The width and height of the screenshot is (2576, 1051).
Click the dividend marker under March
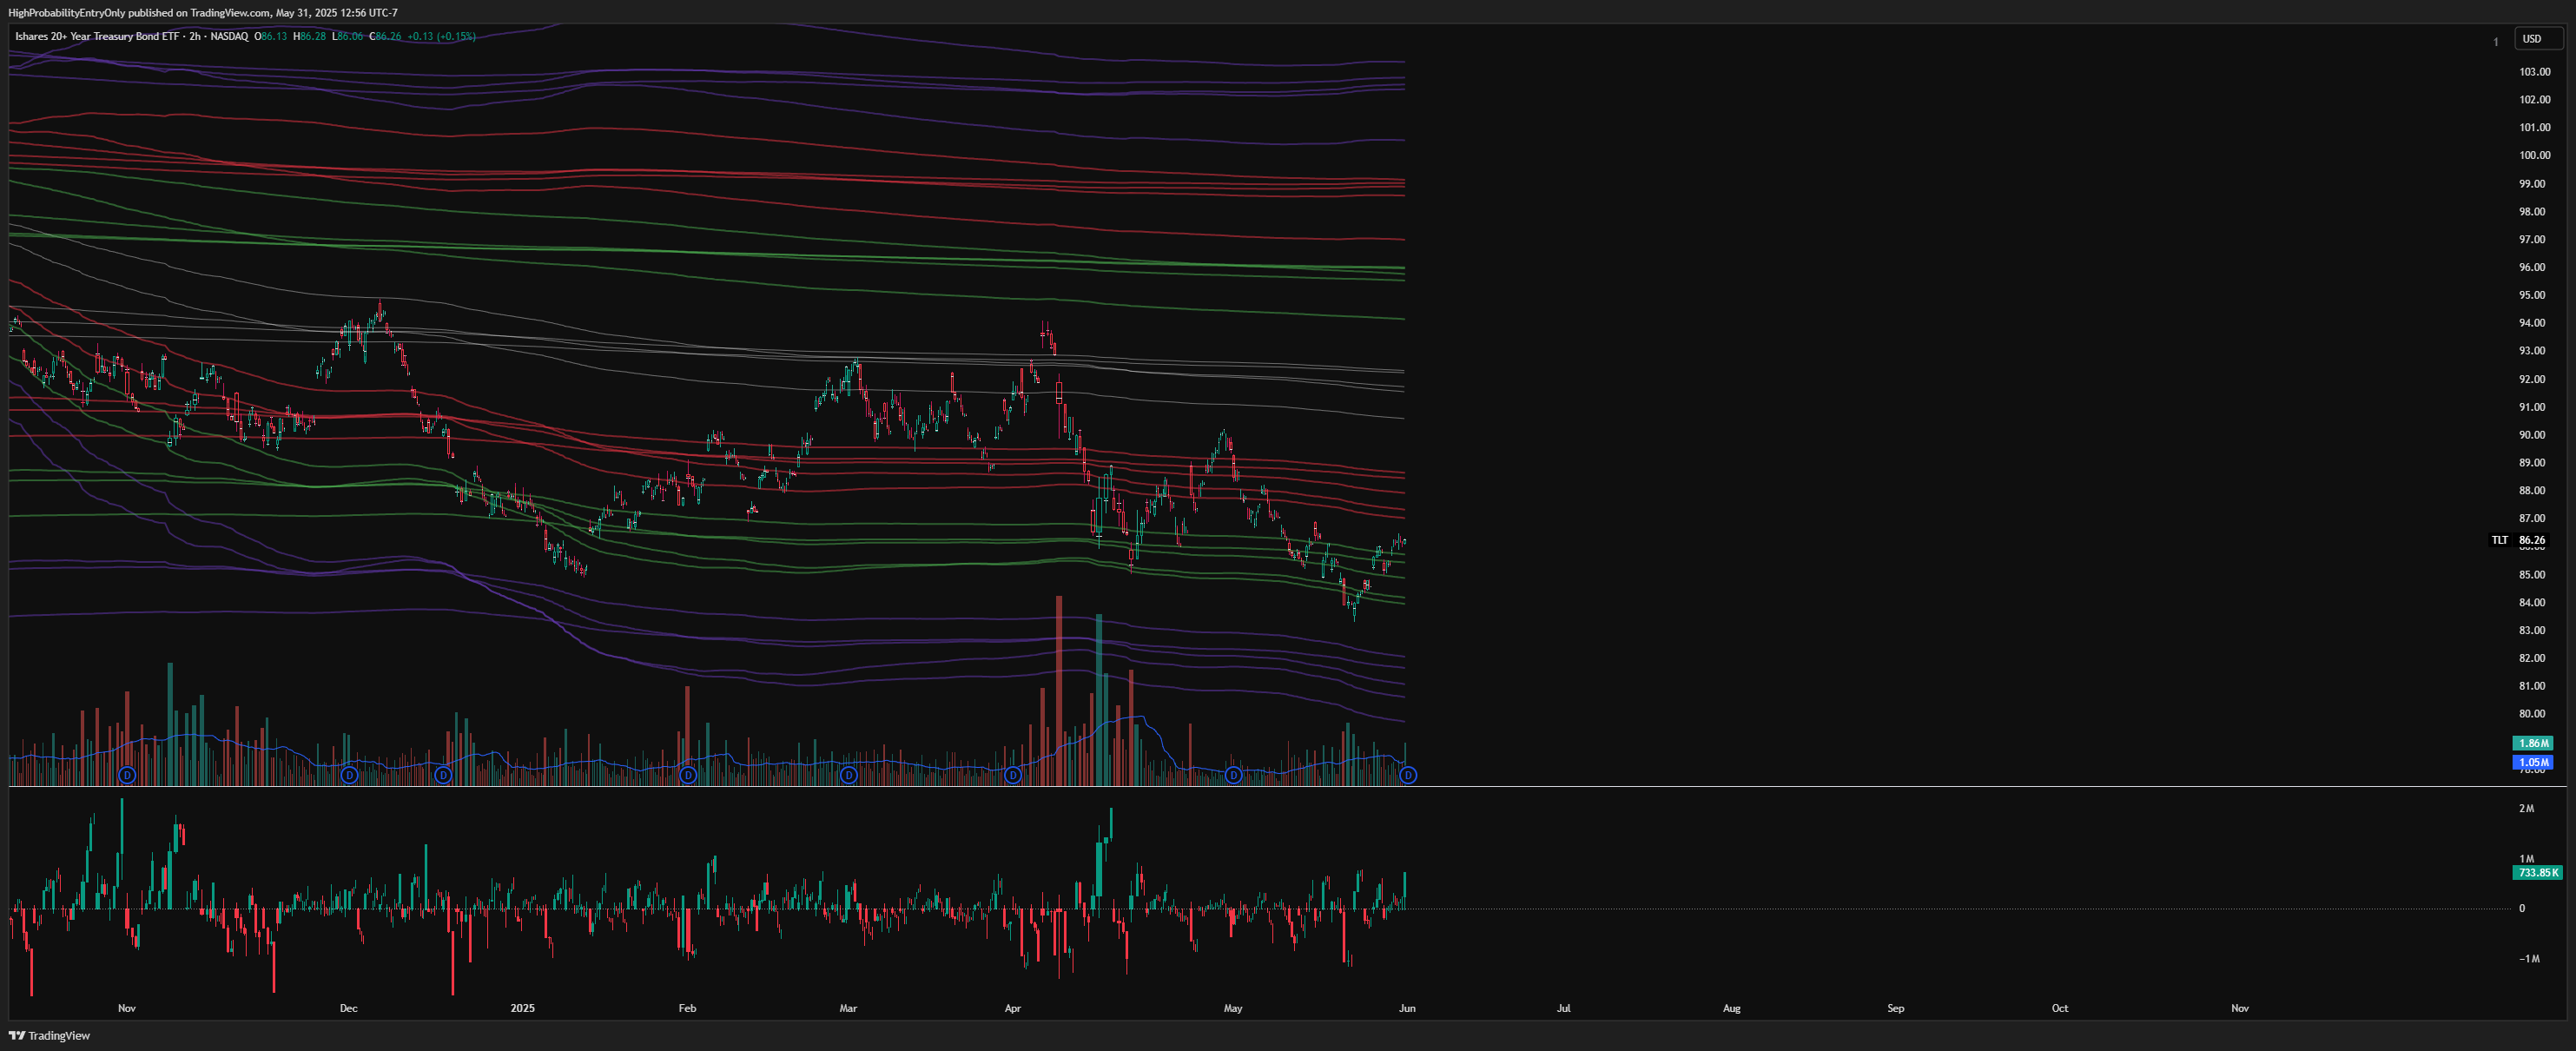pyautogui.click(x=849, y=775)
